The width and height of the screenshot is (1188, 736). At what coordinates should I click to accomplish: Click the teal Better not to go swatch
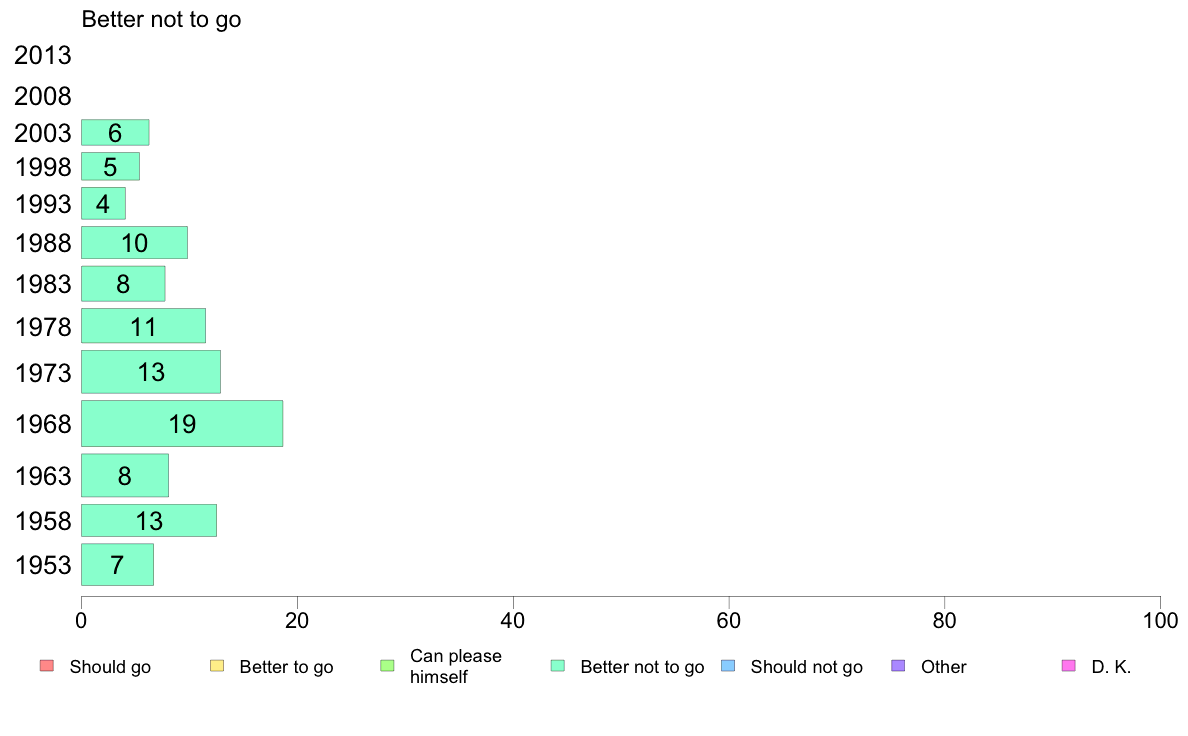tap(558, 666)
